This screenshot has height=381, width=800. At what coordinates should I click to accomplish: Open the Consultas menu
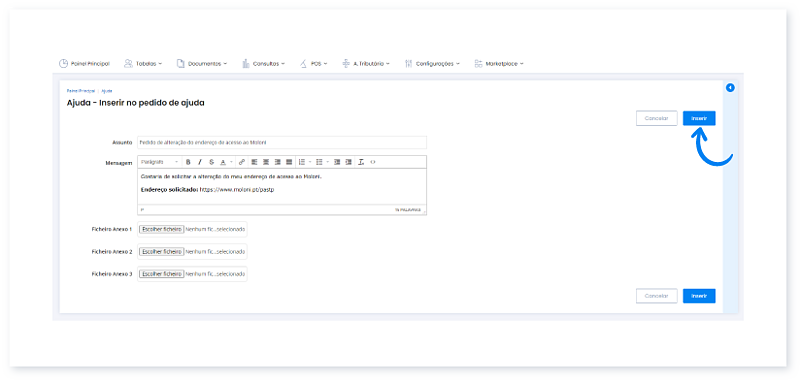(x=263, y=64)
